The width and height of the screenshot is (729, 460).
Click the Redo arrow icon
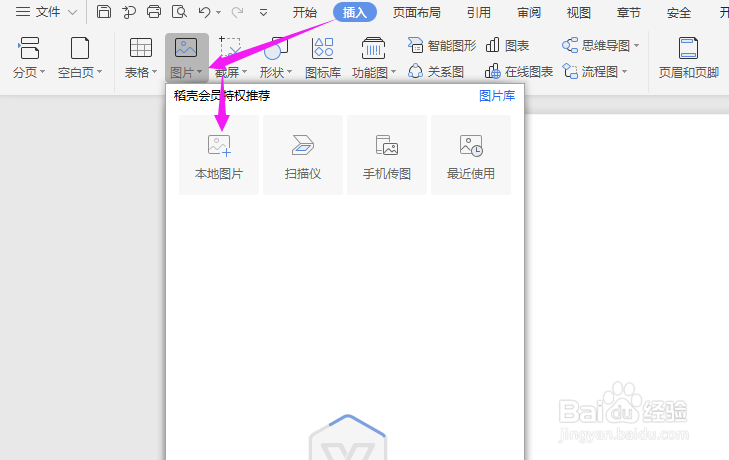[237, 12]
